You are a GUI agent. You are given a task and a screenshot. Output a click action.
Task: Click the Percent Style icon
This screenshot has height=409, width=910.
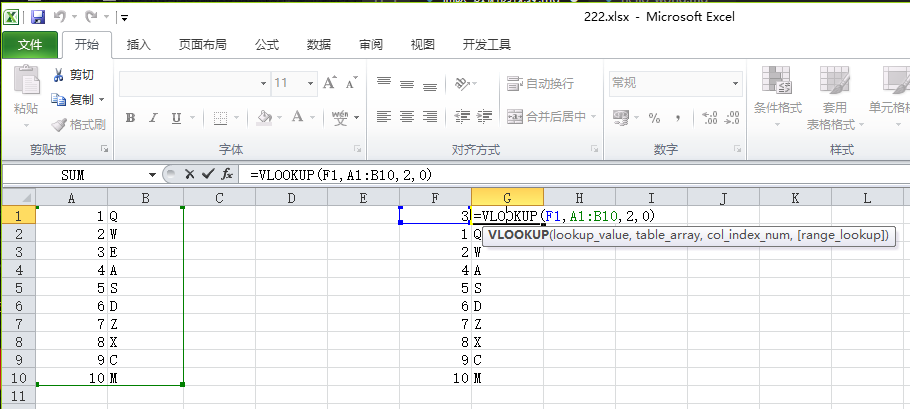655,117
